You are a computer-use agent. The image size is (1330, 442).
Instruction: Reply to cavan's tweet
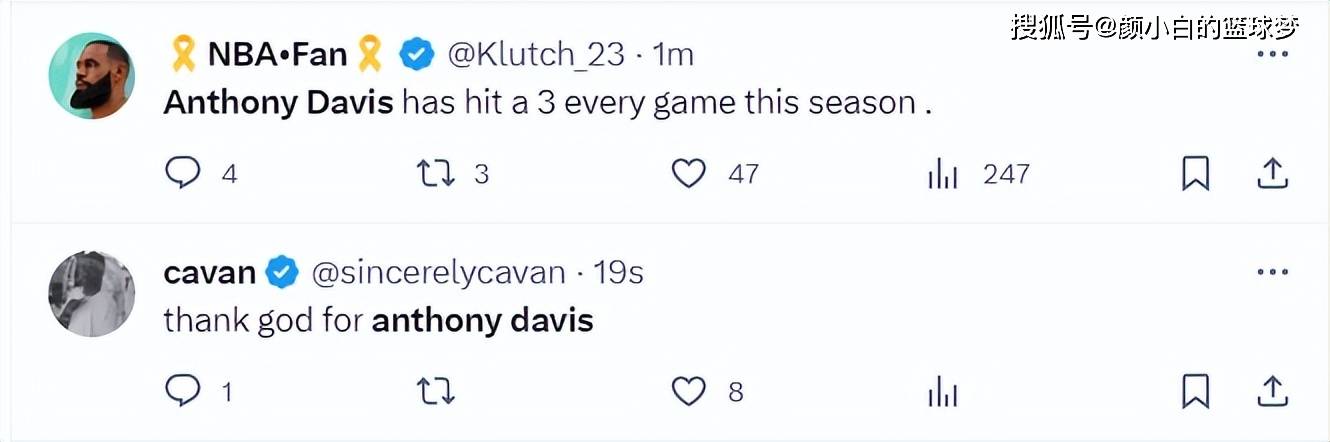click(183, 391)
